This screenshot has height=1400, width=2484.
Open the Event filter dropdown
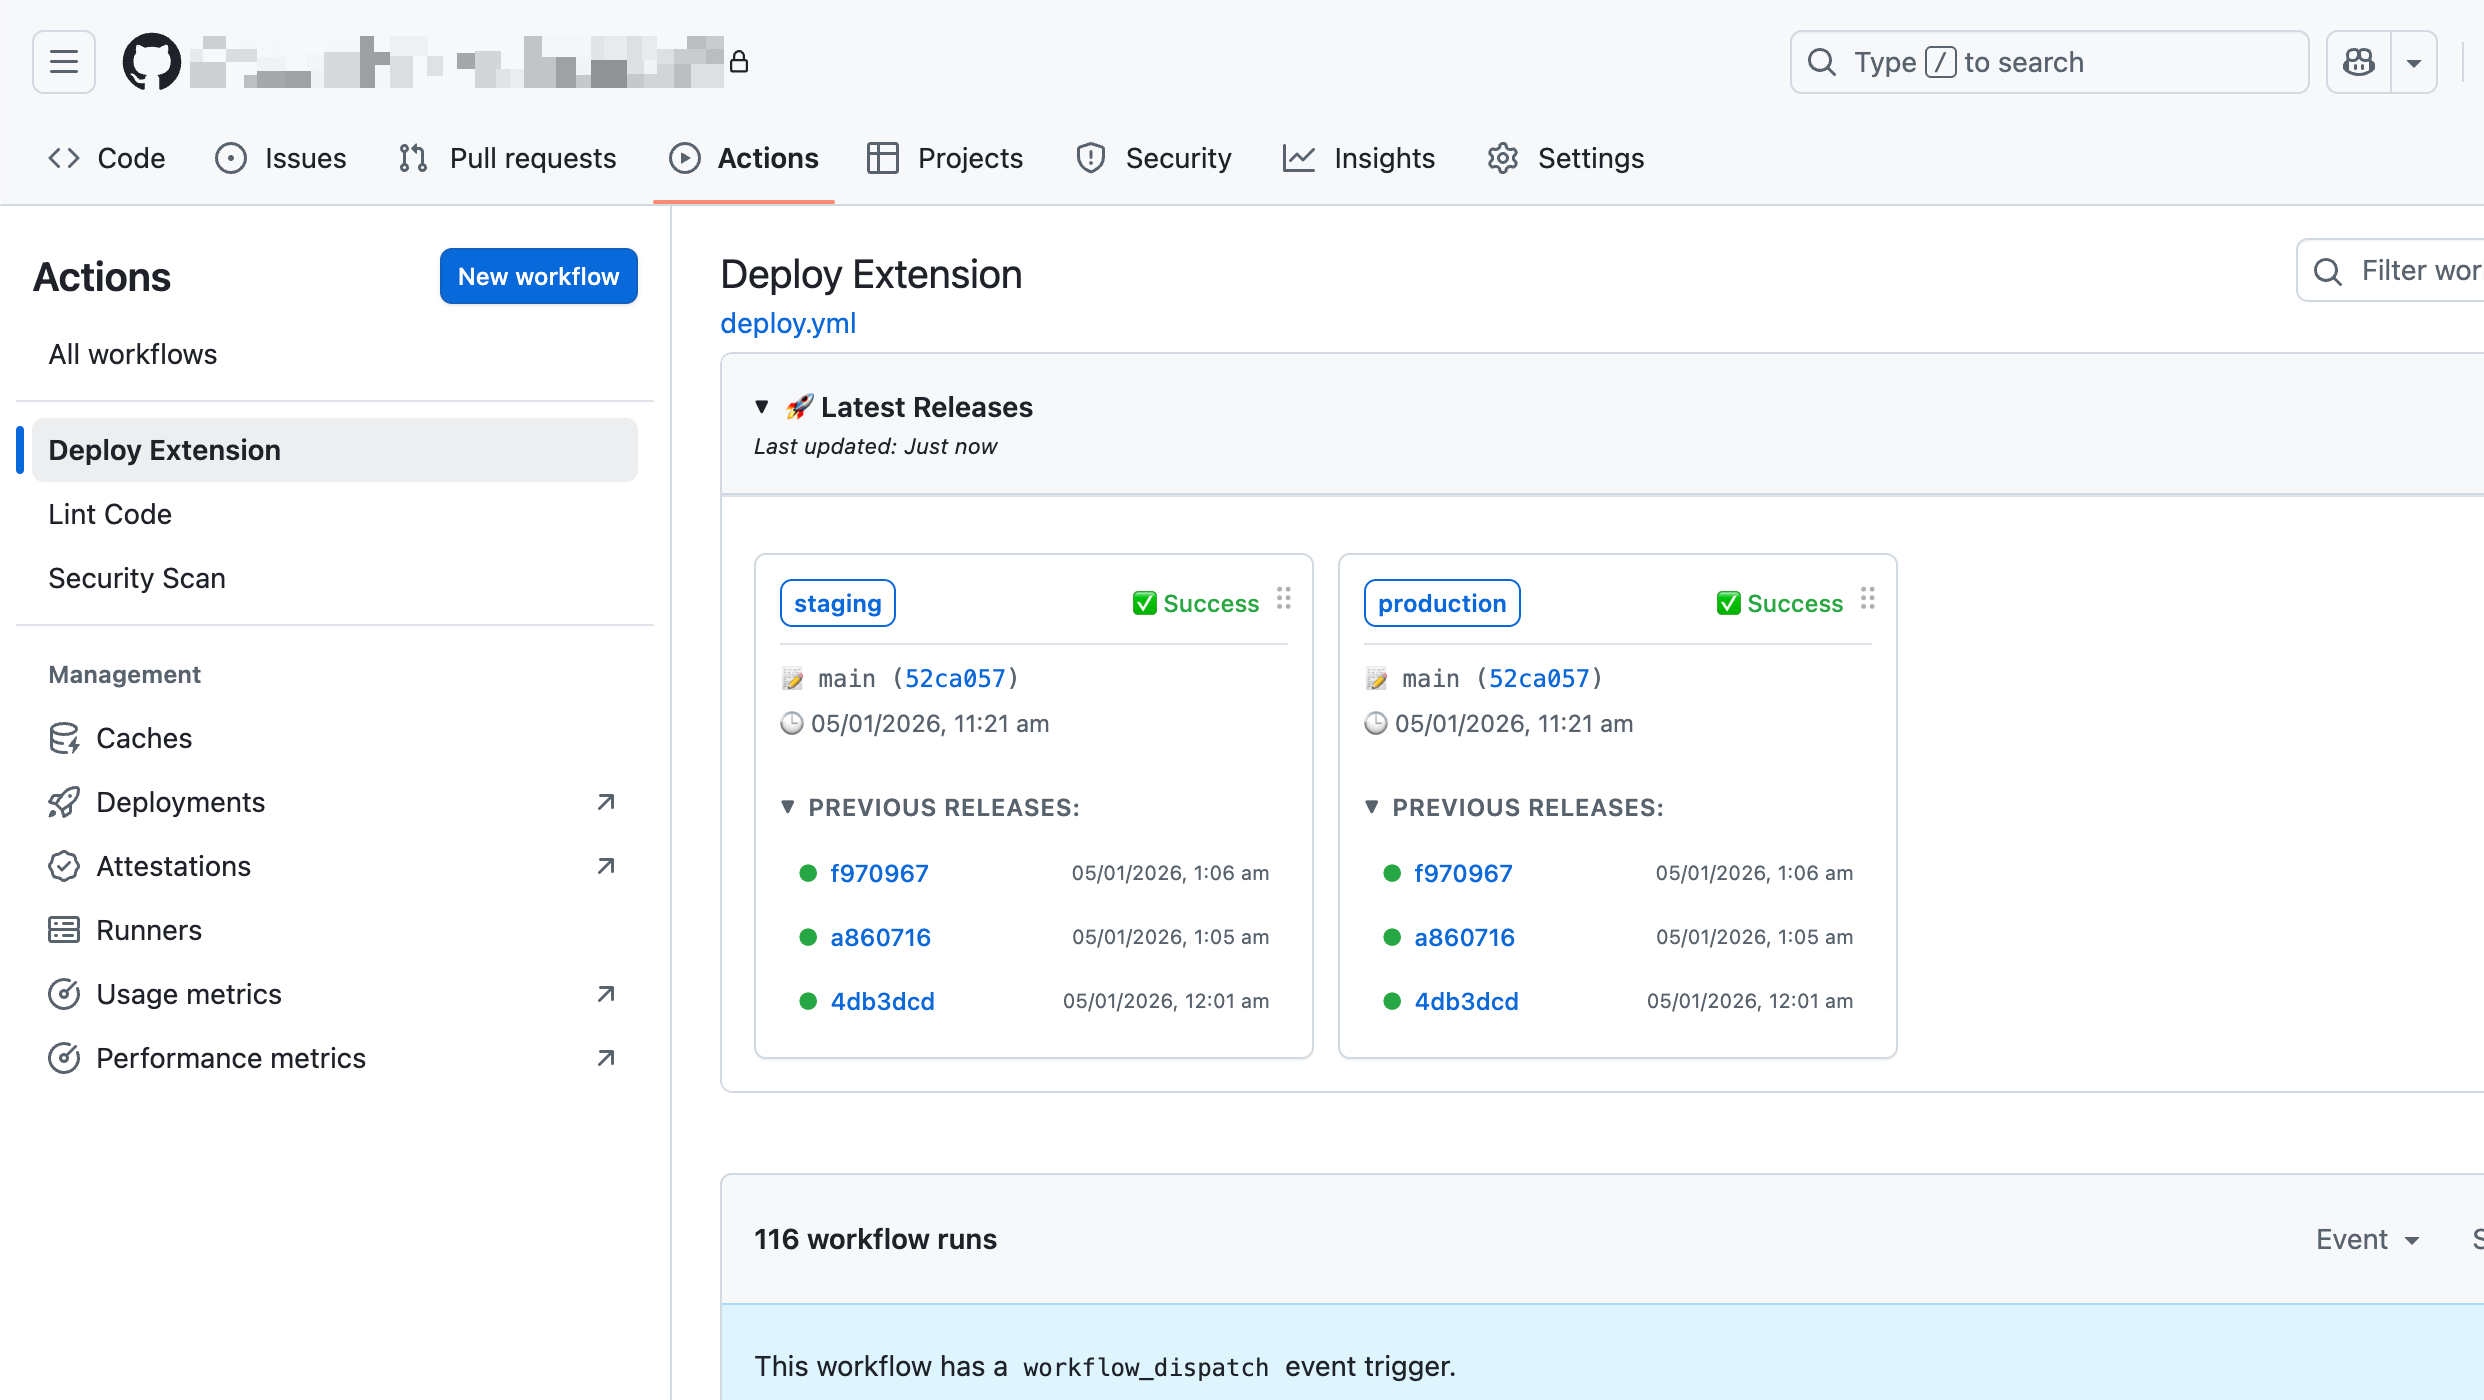[2367, 1239]
